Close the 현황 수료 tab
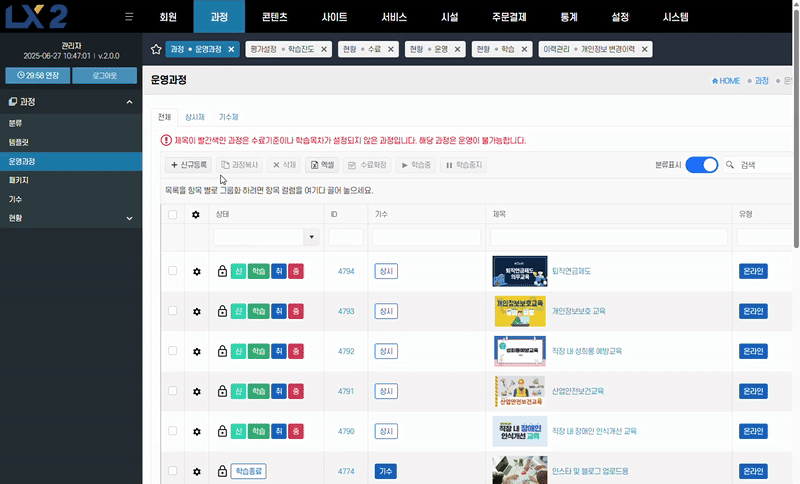Screen dimensions: 800x484 (391, 49)
